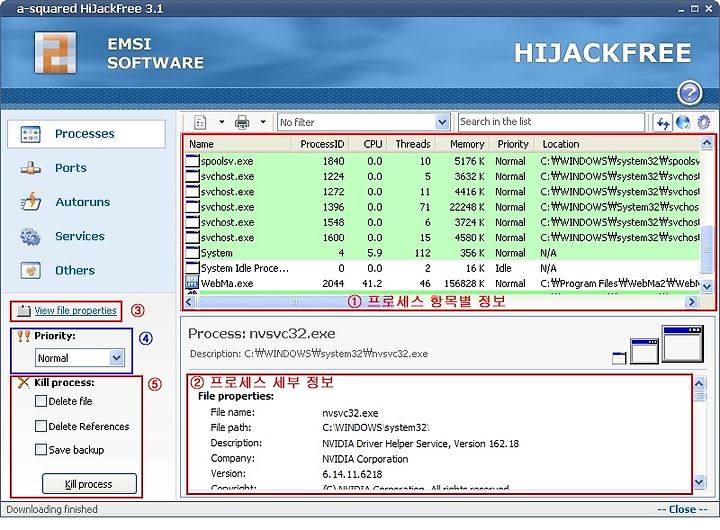Image resolution: width=720 pixels, height=530 pixels.
Task: Click the Close link in the status bar
Action: click(x=682, y=509)
